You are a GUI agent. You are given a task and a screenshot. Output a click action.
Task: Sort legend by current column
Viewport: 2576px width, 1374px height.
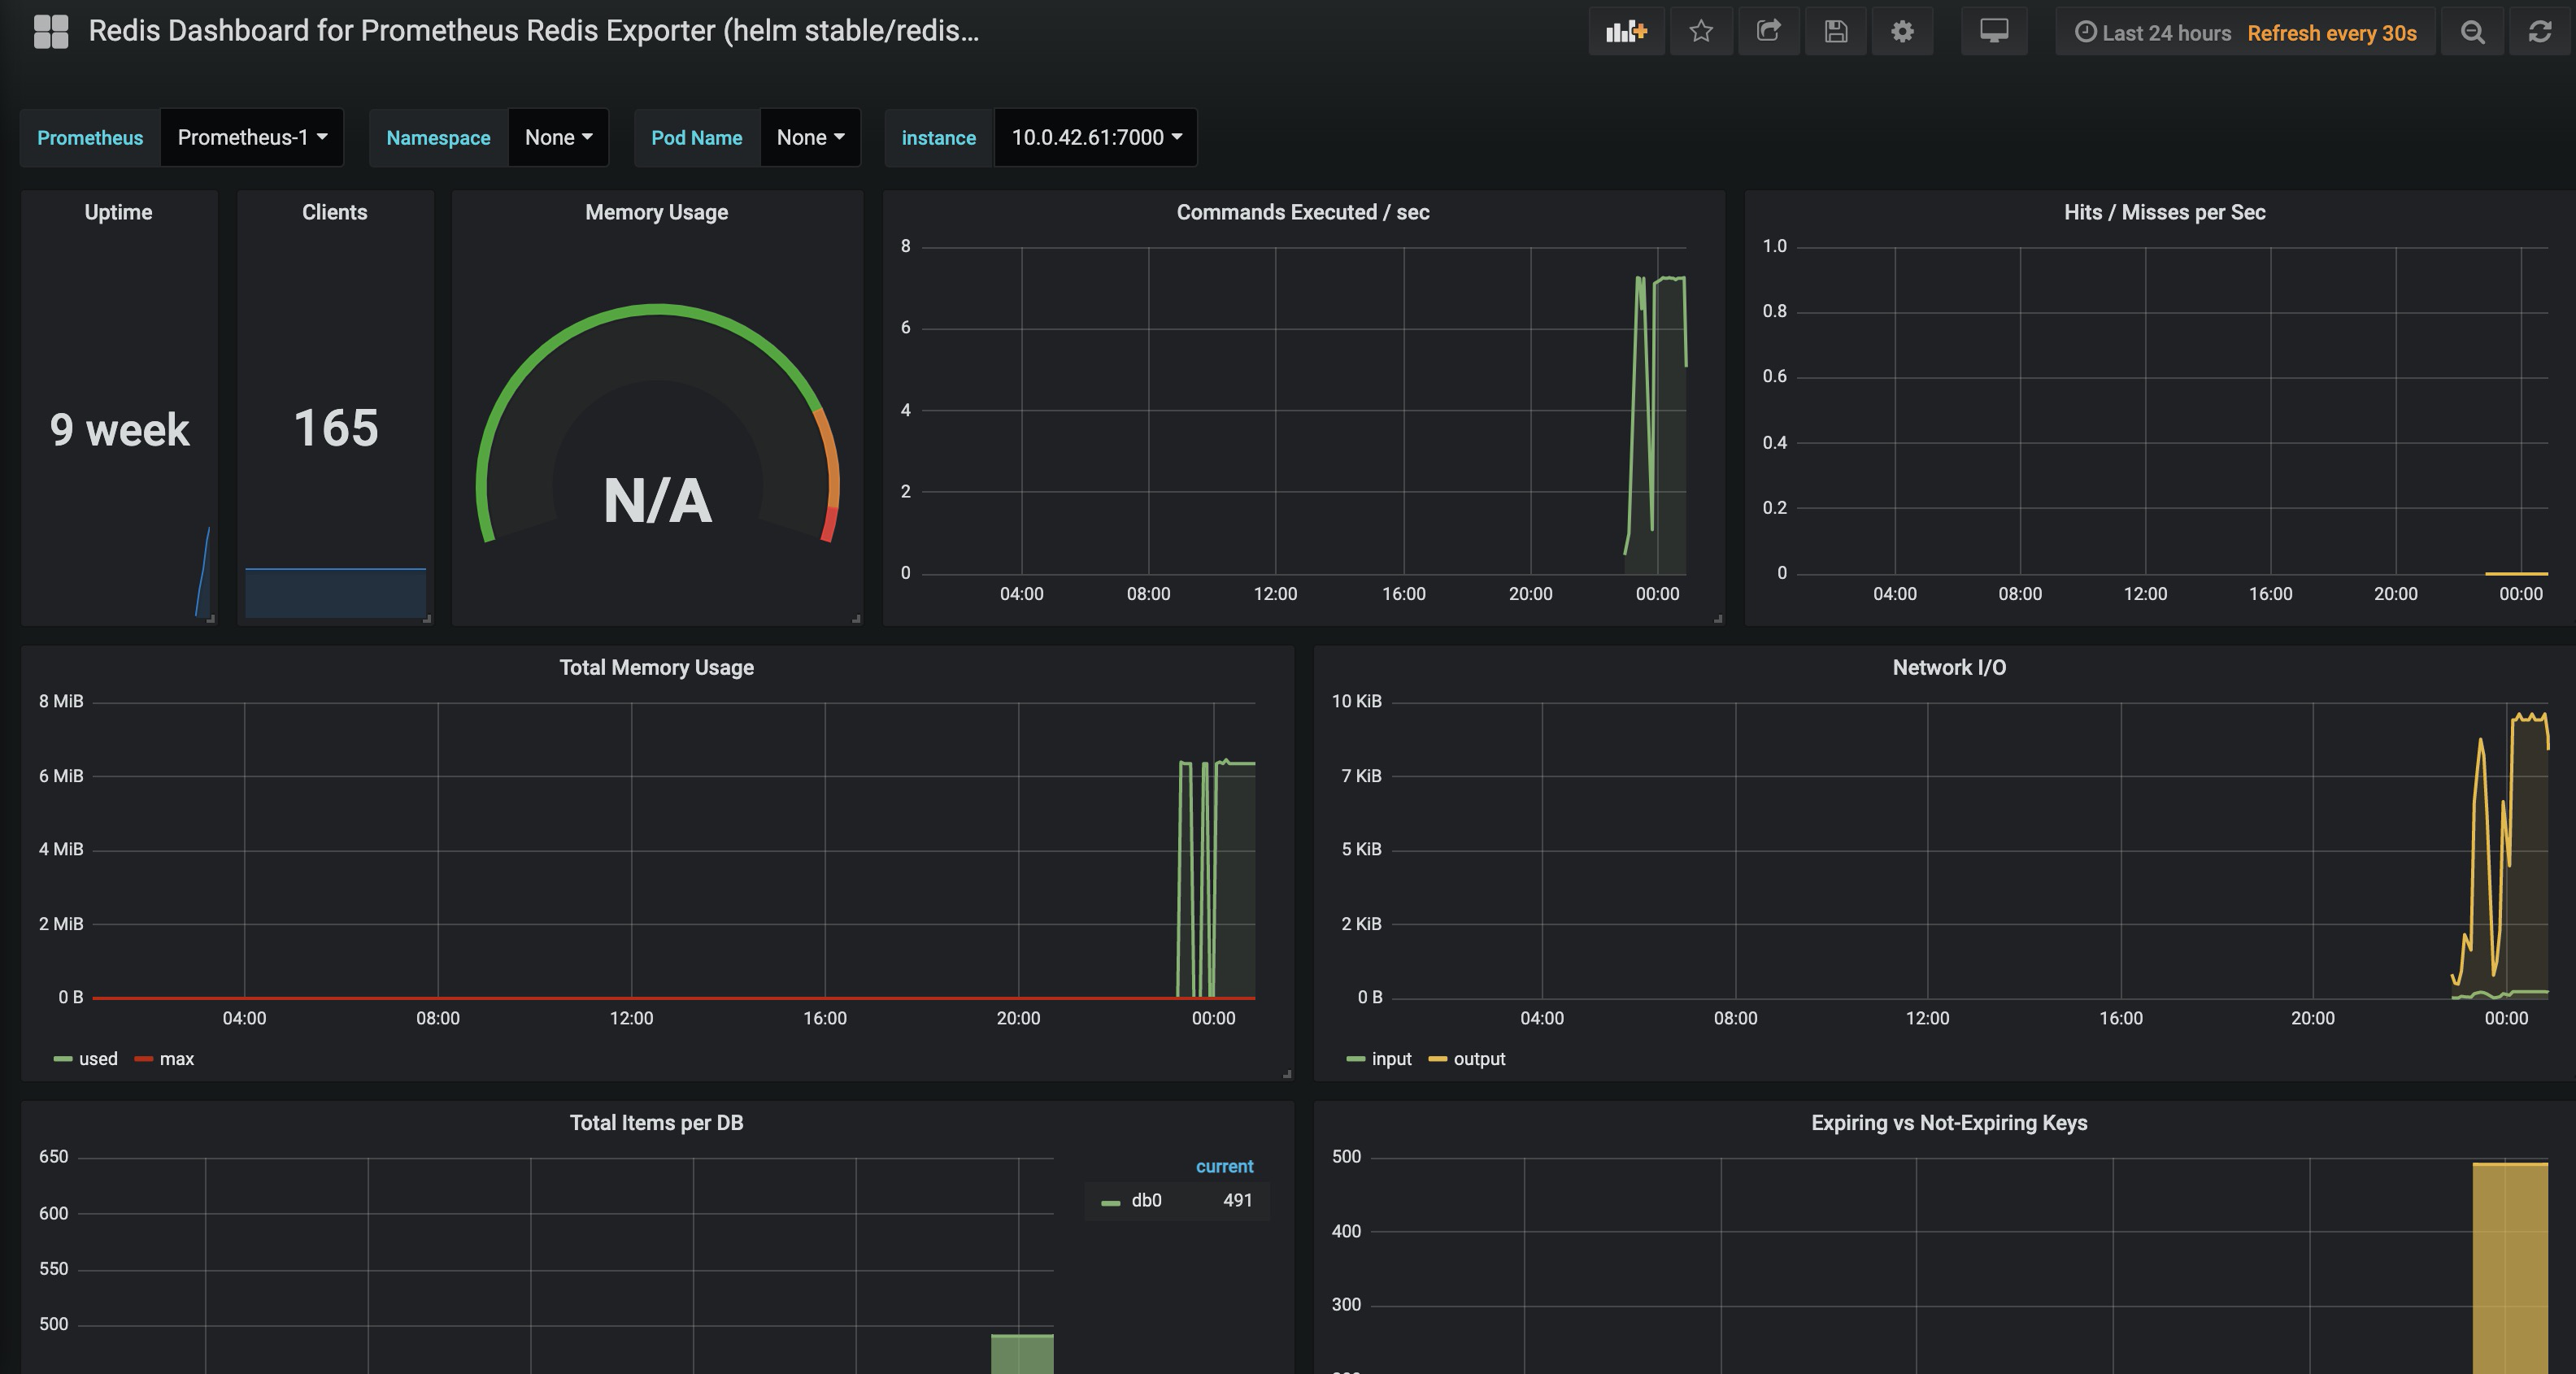pyautogui.click(x=1224, y=1166)
